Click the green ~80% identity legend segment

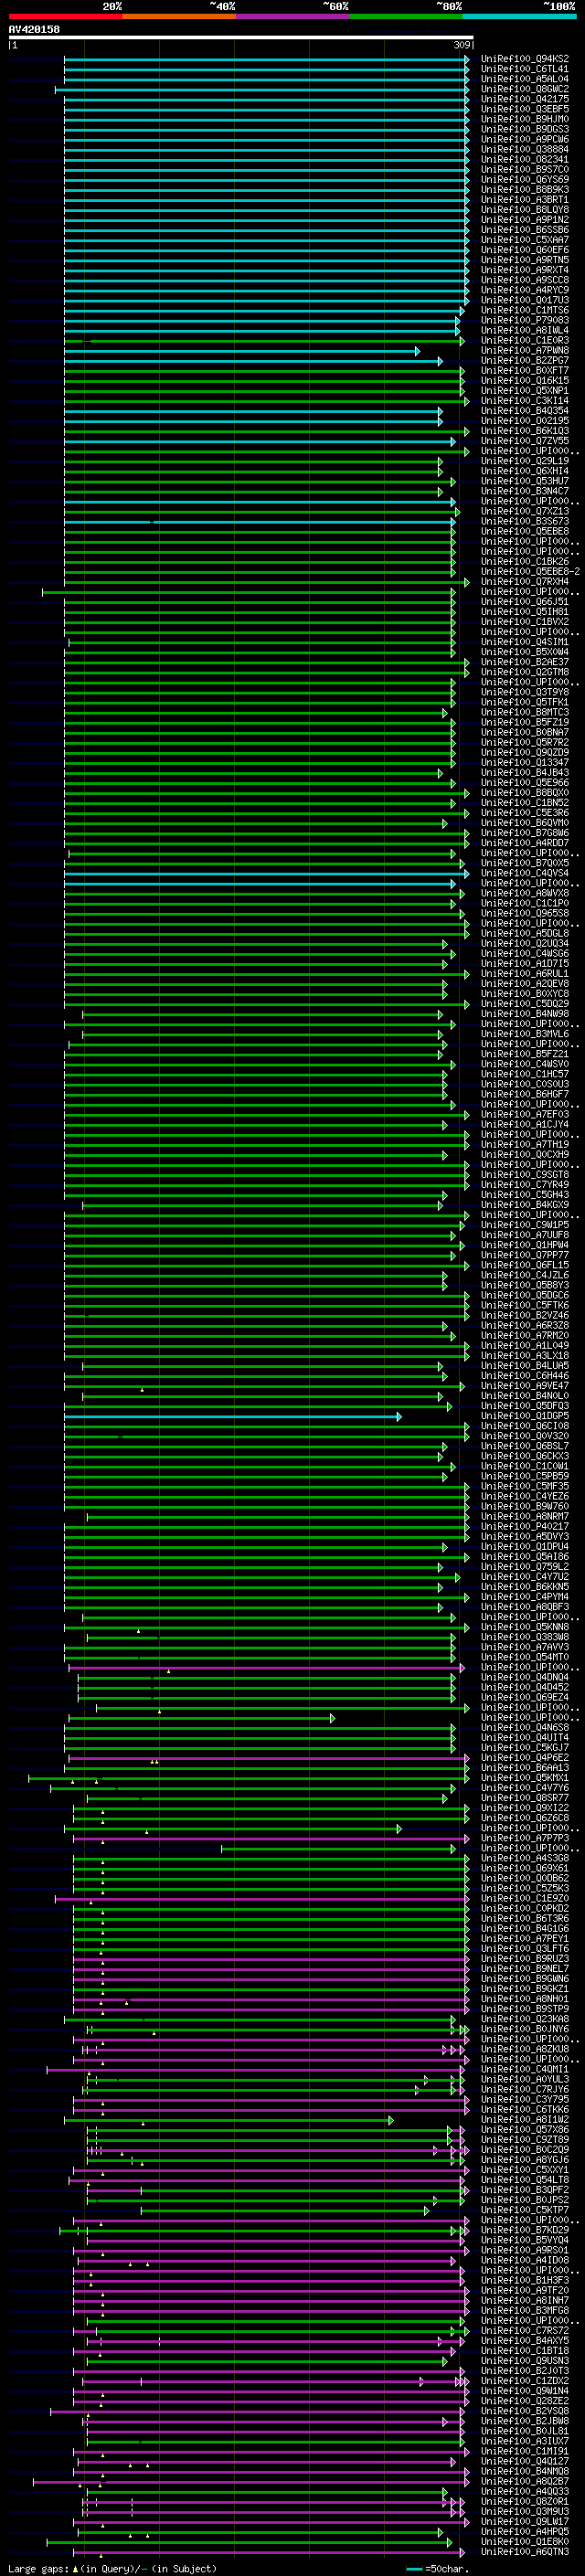(406, 16)
